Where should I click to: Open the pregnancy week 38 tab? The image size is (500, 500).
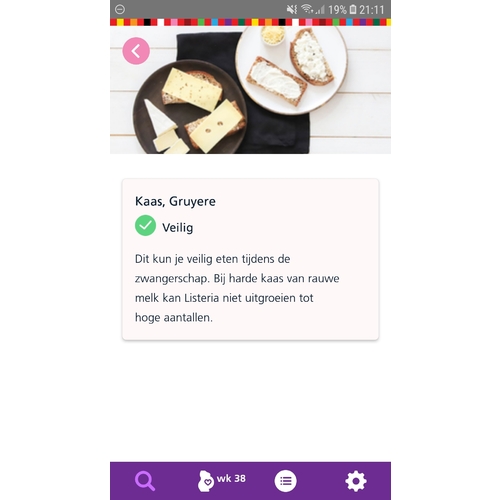click(x=222, y=481)
